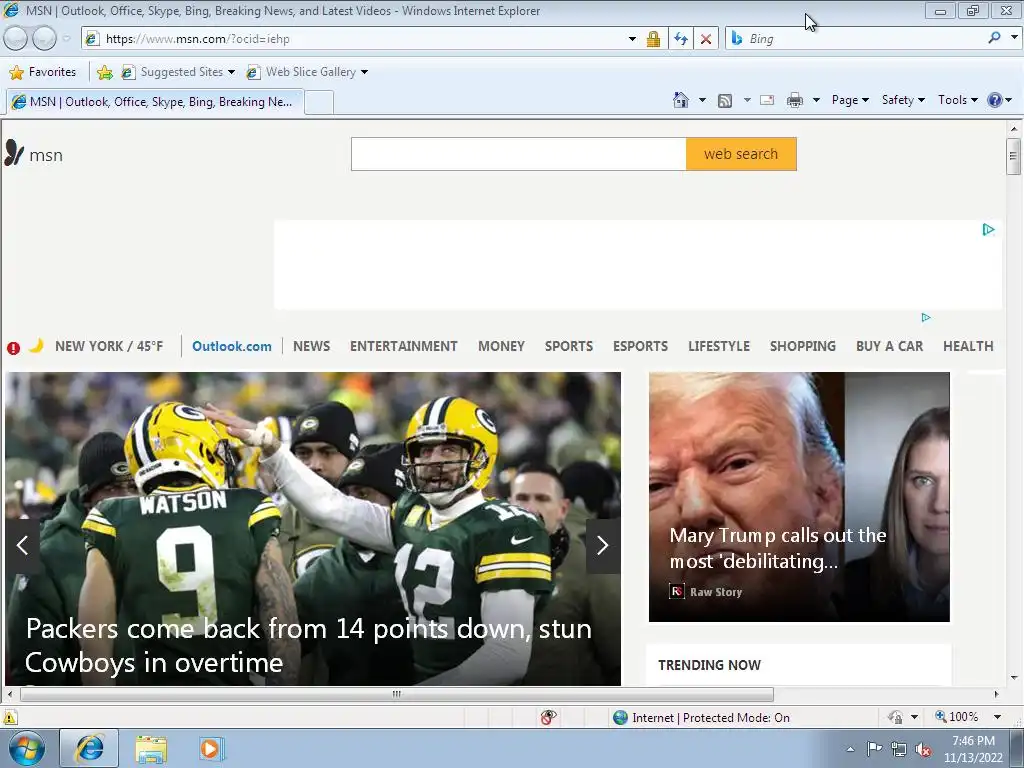Open Windows Explorer from taskbar
The width and height of the screenshot is (1024, 768).
(151, 748)
